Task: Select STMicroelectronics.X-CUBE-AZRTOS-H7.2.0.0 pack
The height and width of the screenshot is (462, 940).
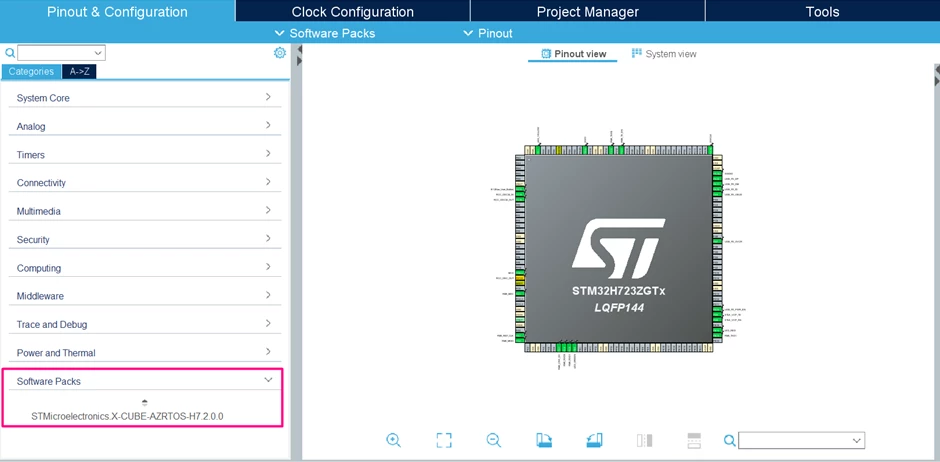Action: pos(127,416)
